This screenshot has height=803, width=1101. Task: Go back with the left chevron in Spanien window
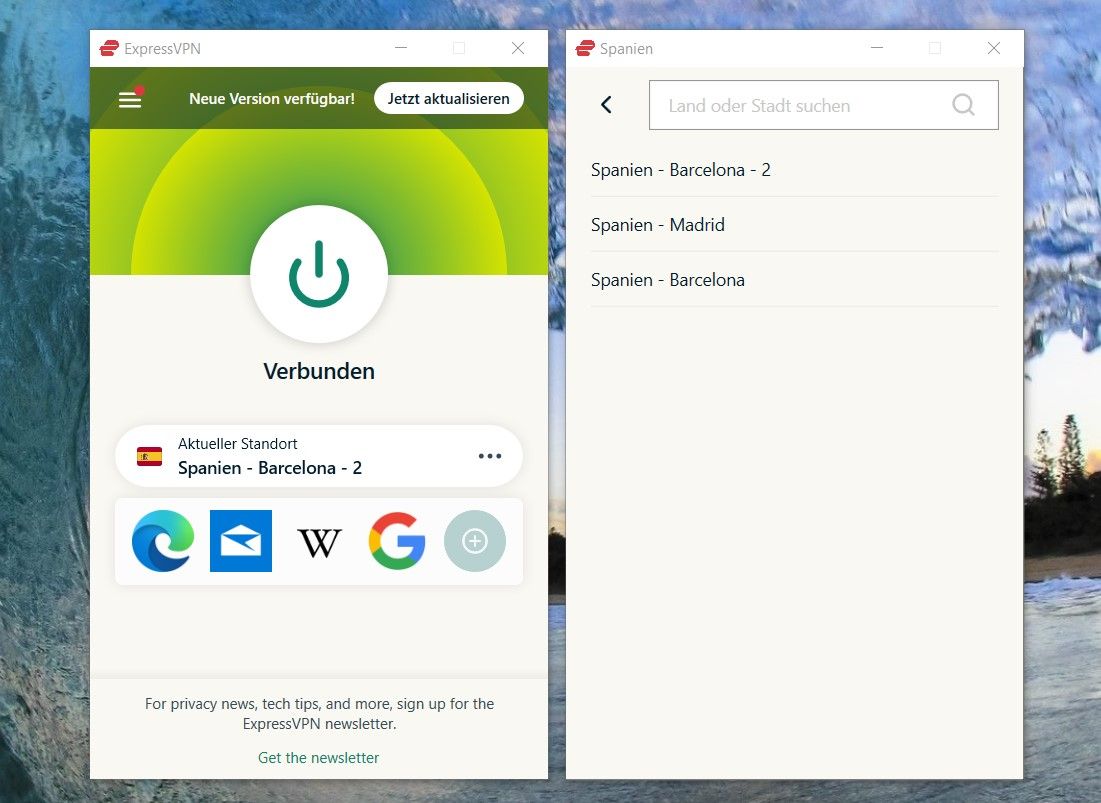click(x=607, y=105)
